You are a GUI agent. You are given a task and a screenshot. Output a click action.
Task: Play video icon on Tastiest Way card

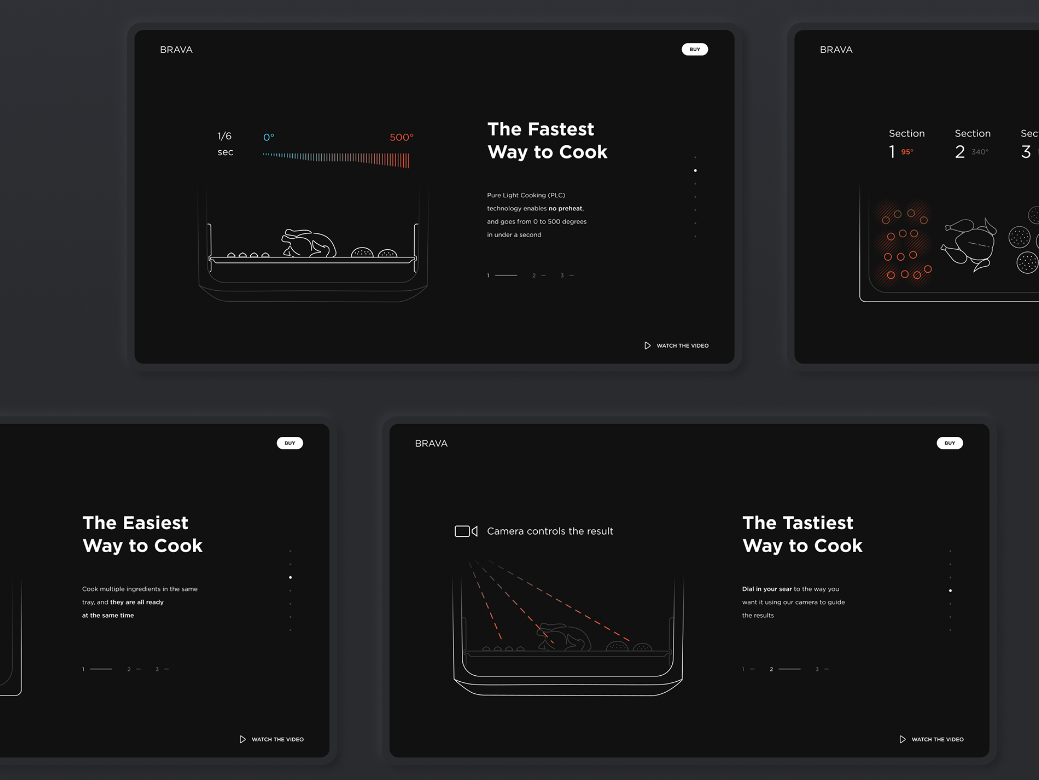pyautogui.click(x=902, y=739)
